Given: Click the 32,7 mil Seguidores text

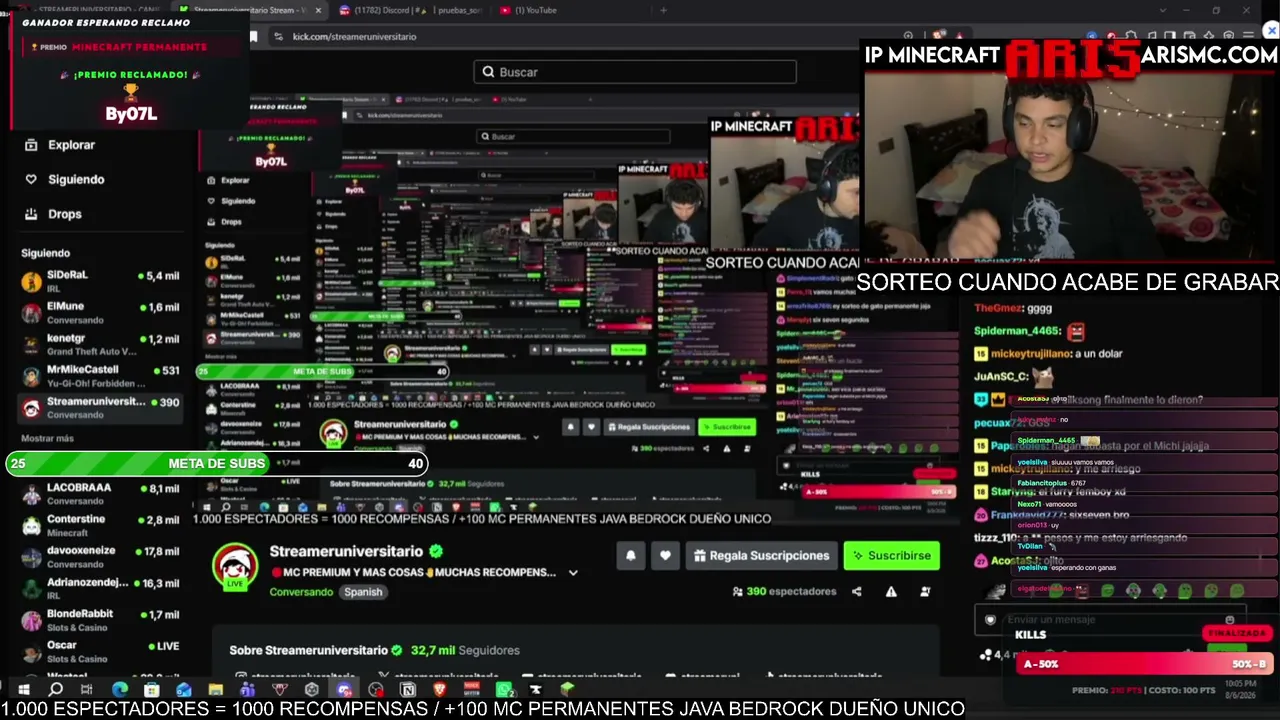Looking at the screenshot, I should (x=465, y=650).
